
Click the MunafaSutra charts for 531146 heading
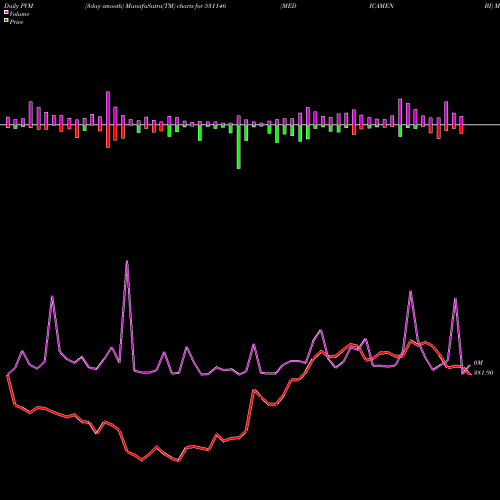(156, 6)
